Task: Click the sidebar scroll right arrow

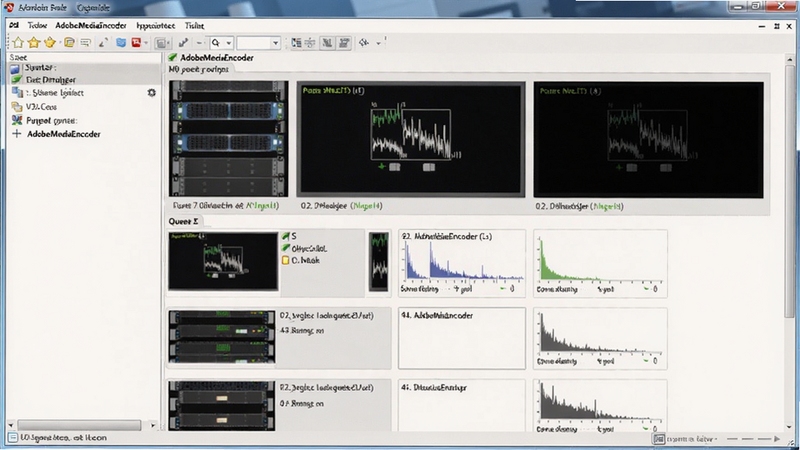Action: [x=153, y=425]
